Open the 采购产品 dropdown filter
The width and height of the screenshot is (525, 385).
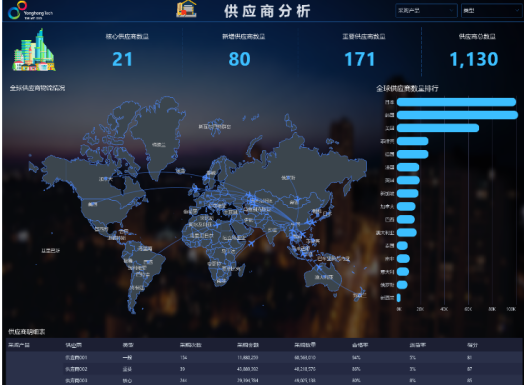click(x=426, y=11)
